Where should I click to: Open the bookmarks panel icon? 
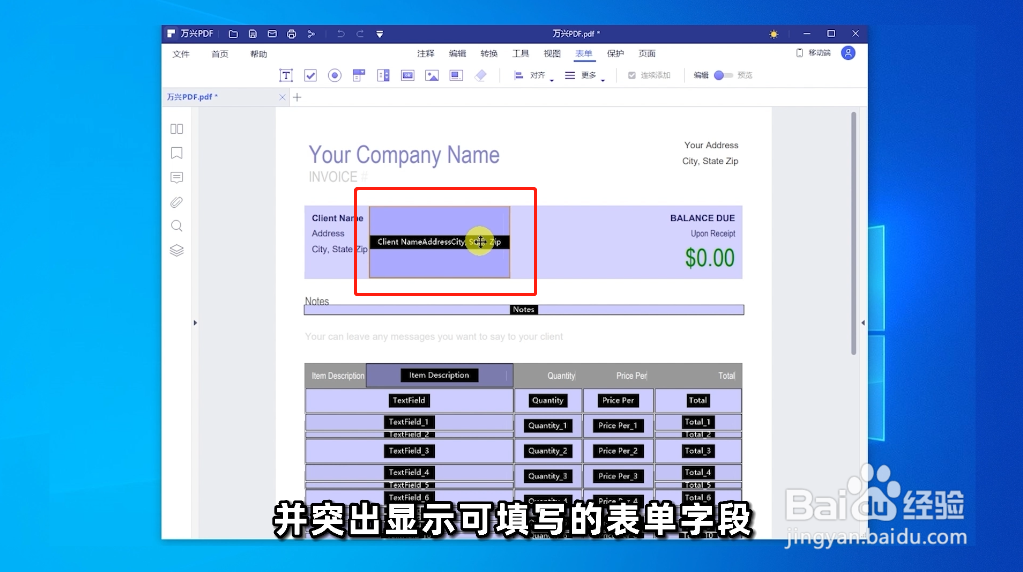pyautogui.click(x=177, y=153)
